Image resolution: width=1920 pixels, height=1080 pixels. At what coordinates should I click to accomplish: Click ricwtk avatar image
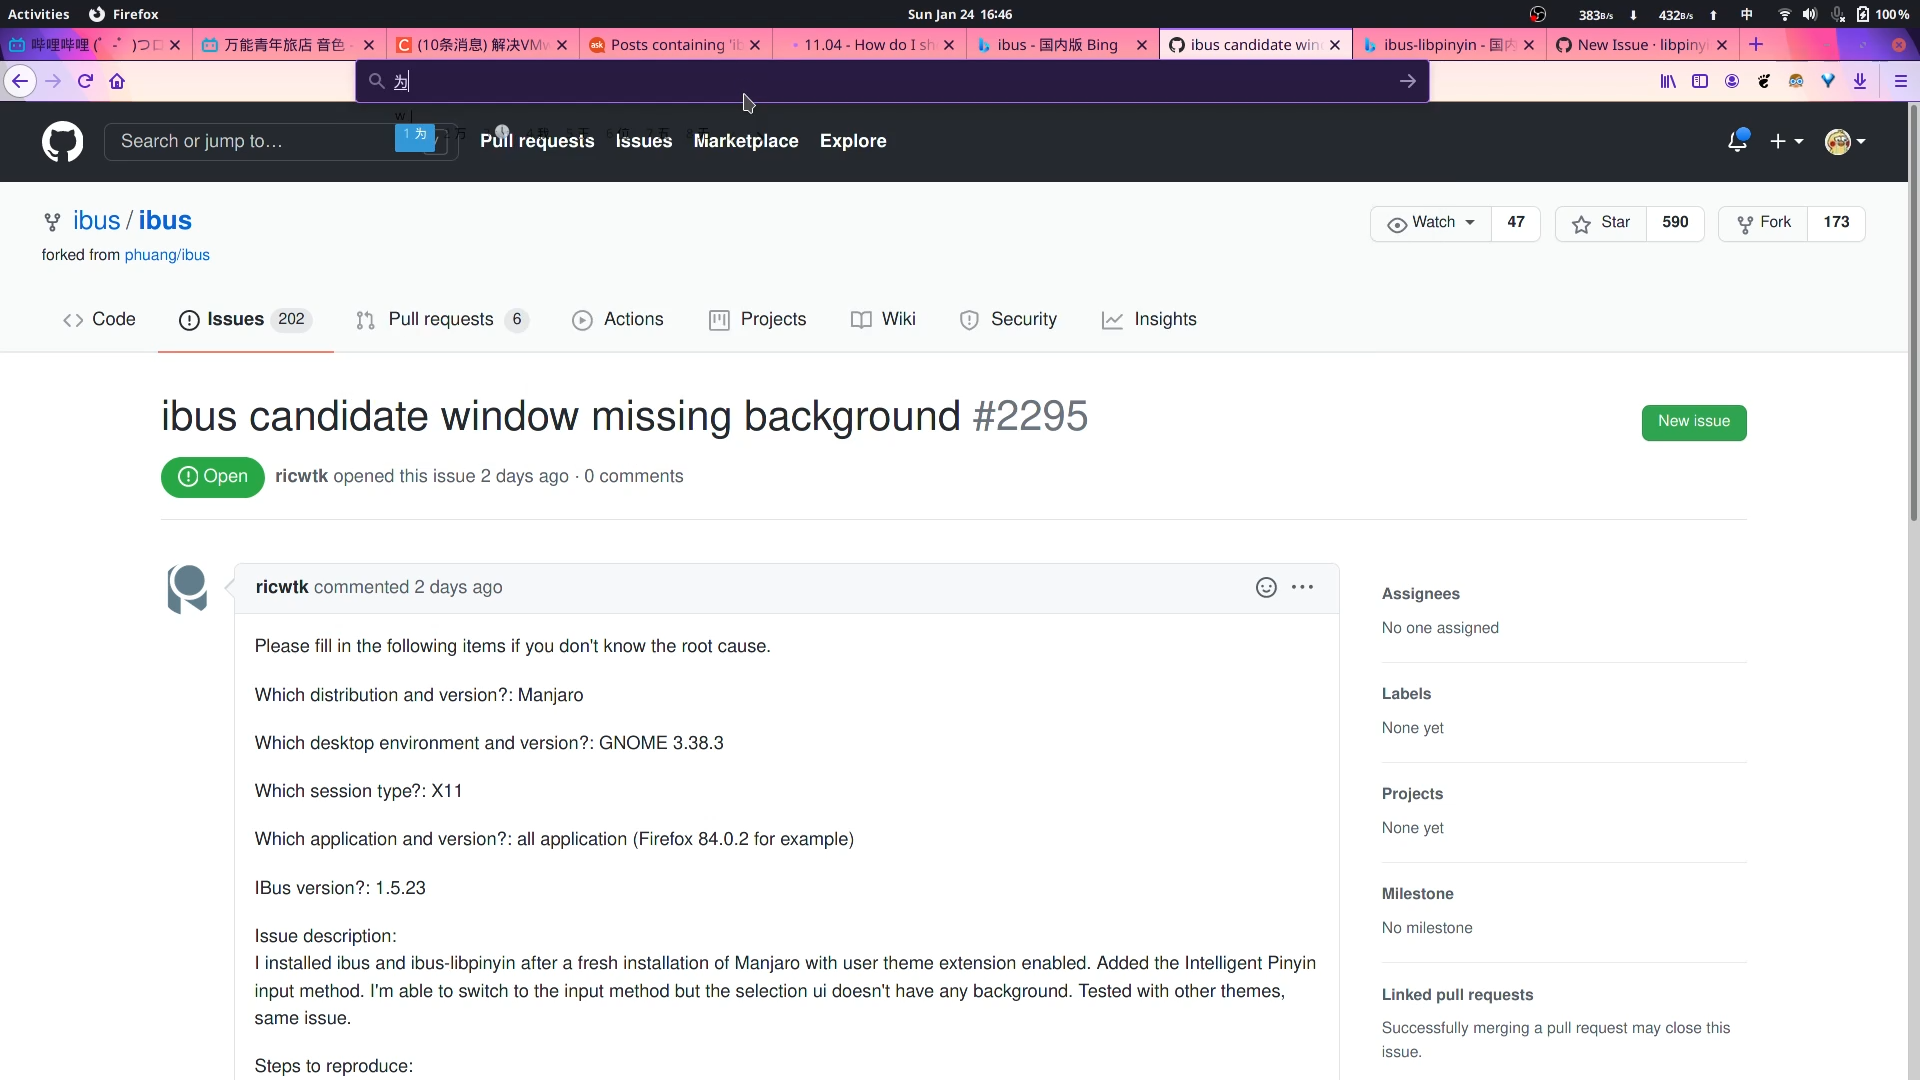(187, 589)
